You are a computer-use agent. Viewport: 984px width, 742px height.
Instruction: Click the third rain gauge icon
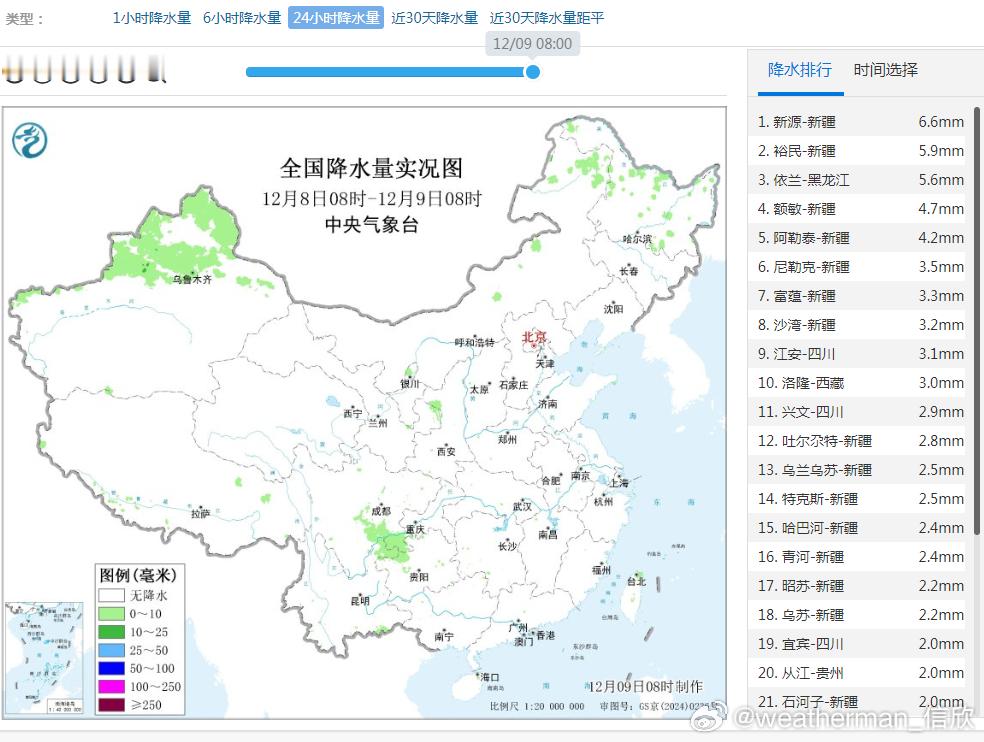tap(70, 72)
